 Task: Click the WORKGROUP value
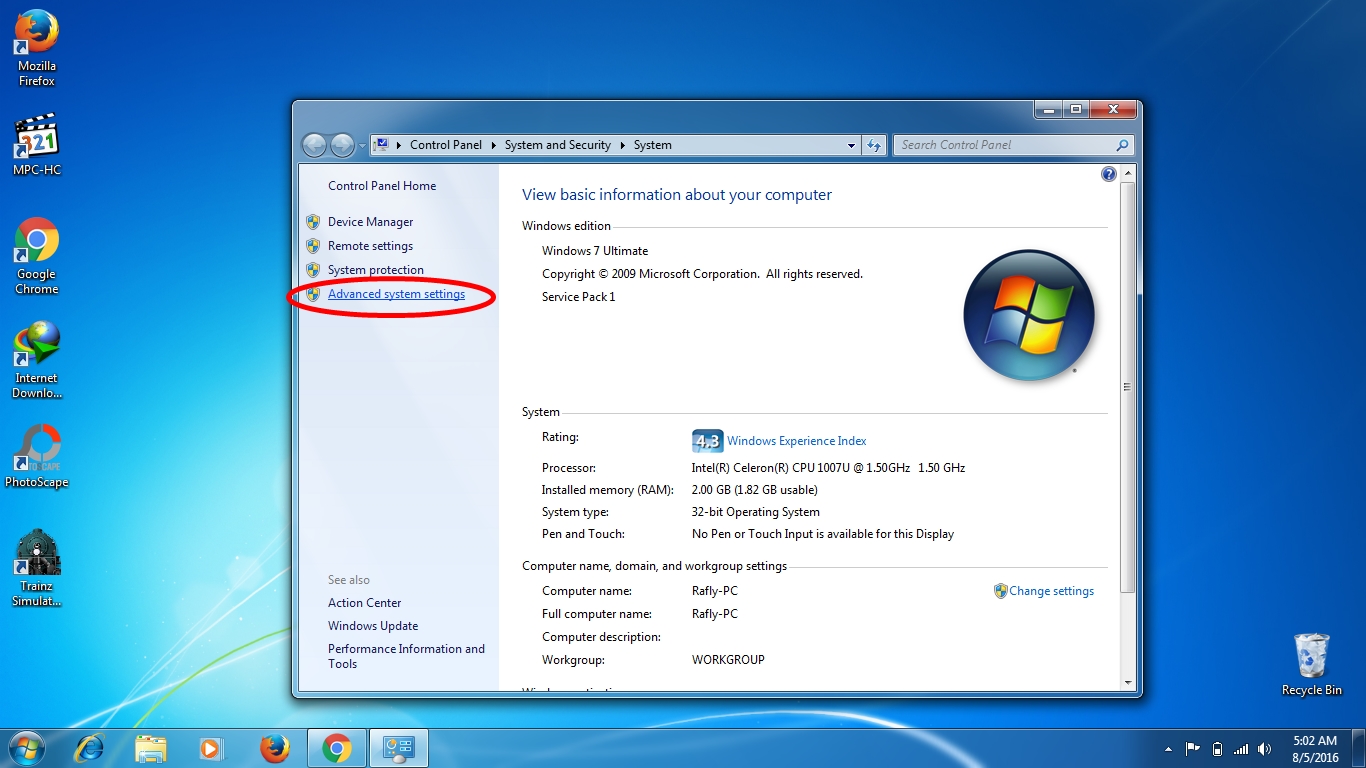[x=728, y=660]
